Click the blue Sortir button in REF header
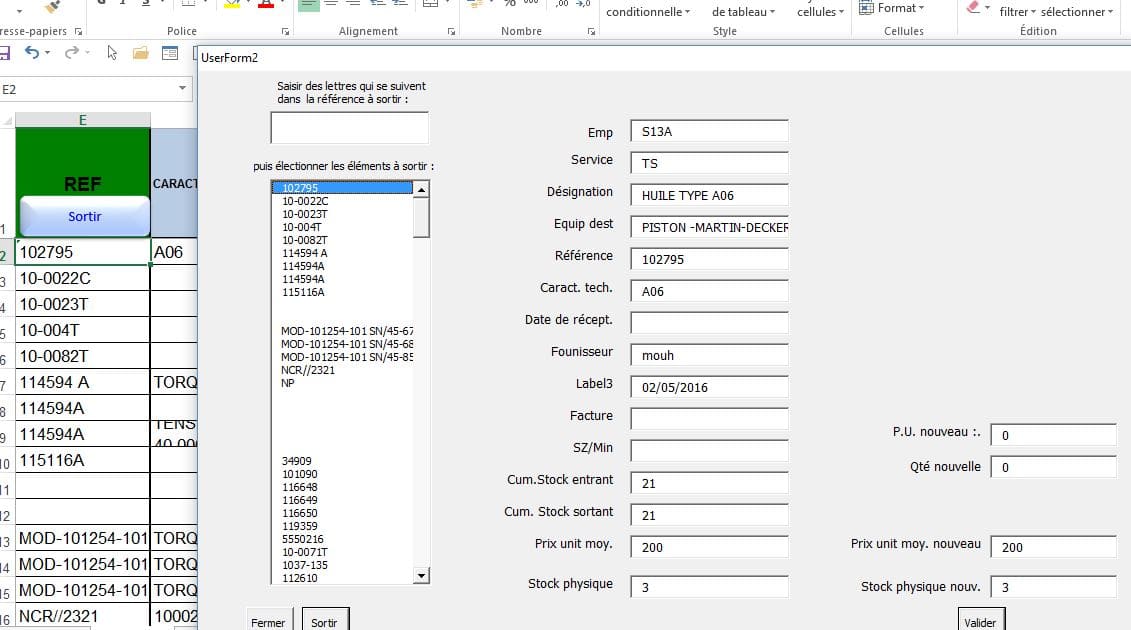The image size is (1131, 630). click(85, 216)
